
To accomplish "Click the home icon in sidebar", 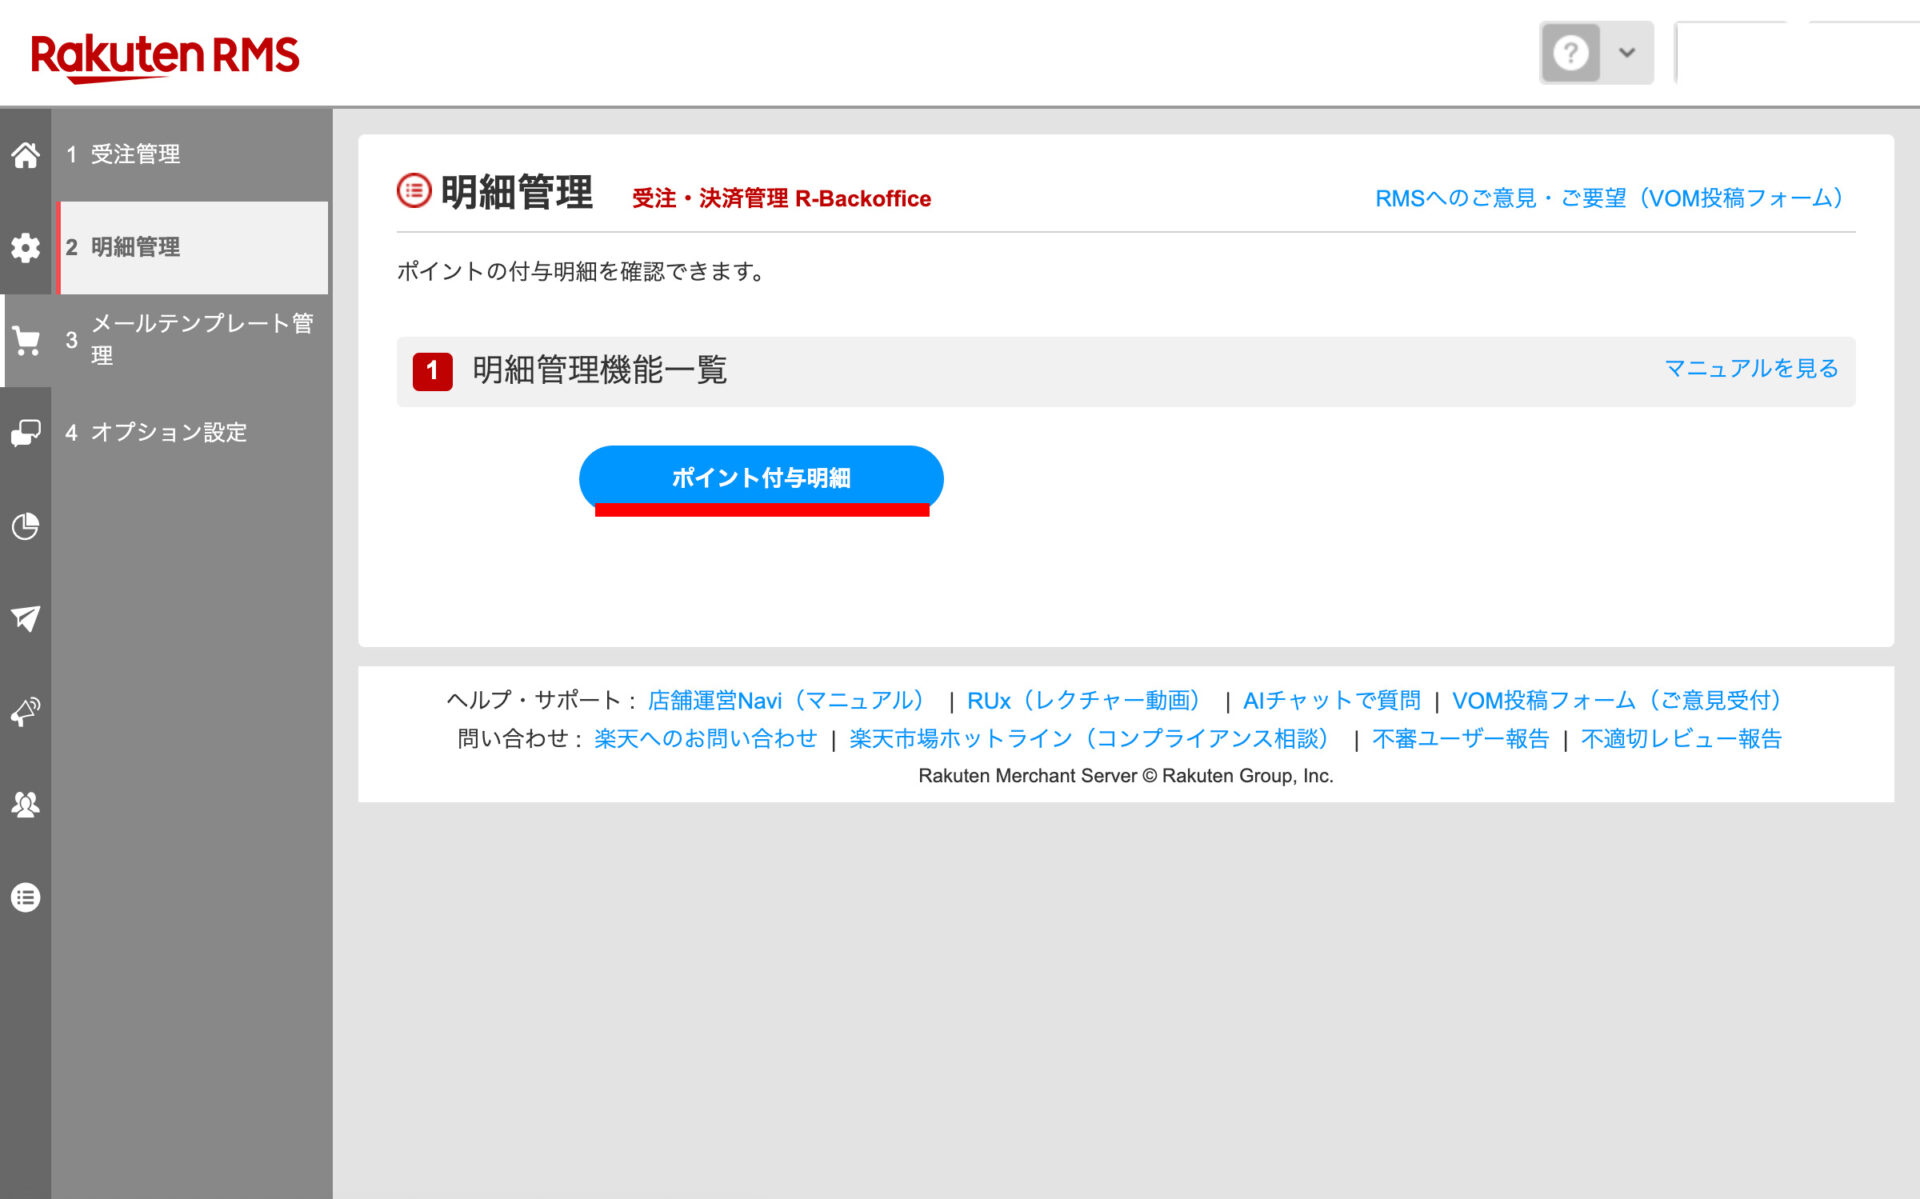I will (25, 155).
